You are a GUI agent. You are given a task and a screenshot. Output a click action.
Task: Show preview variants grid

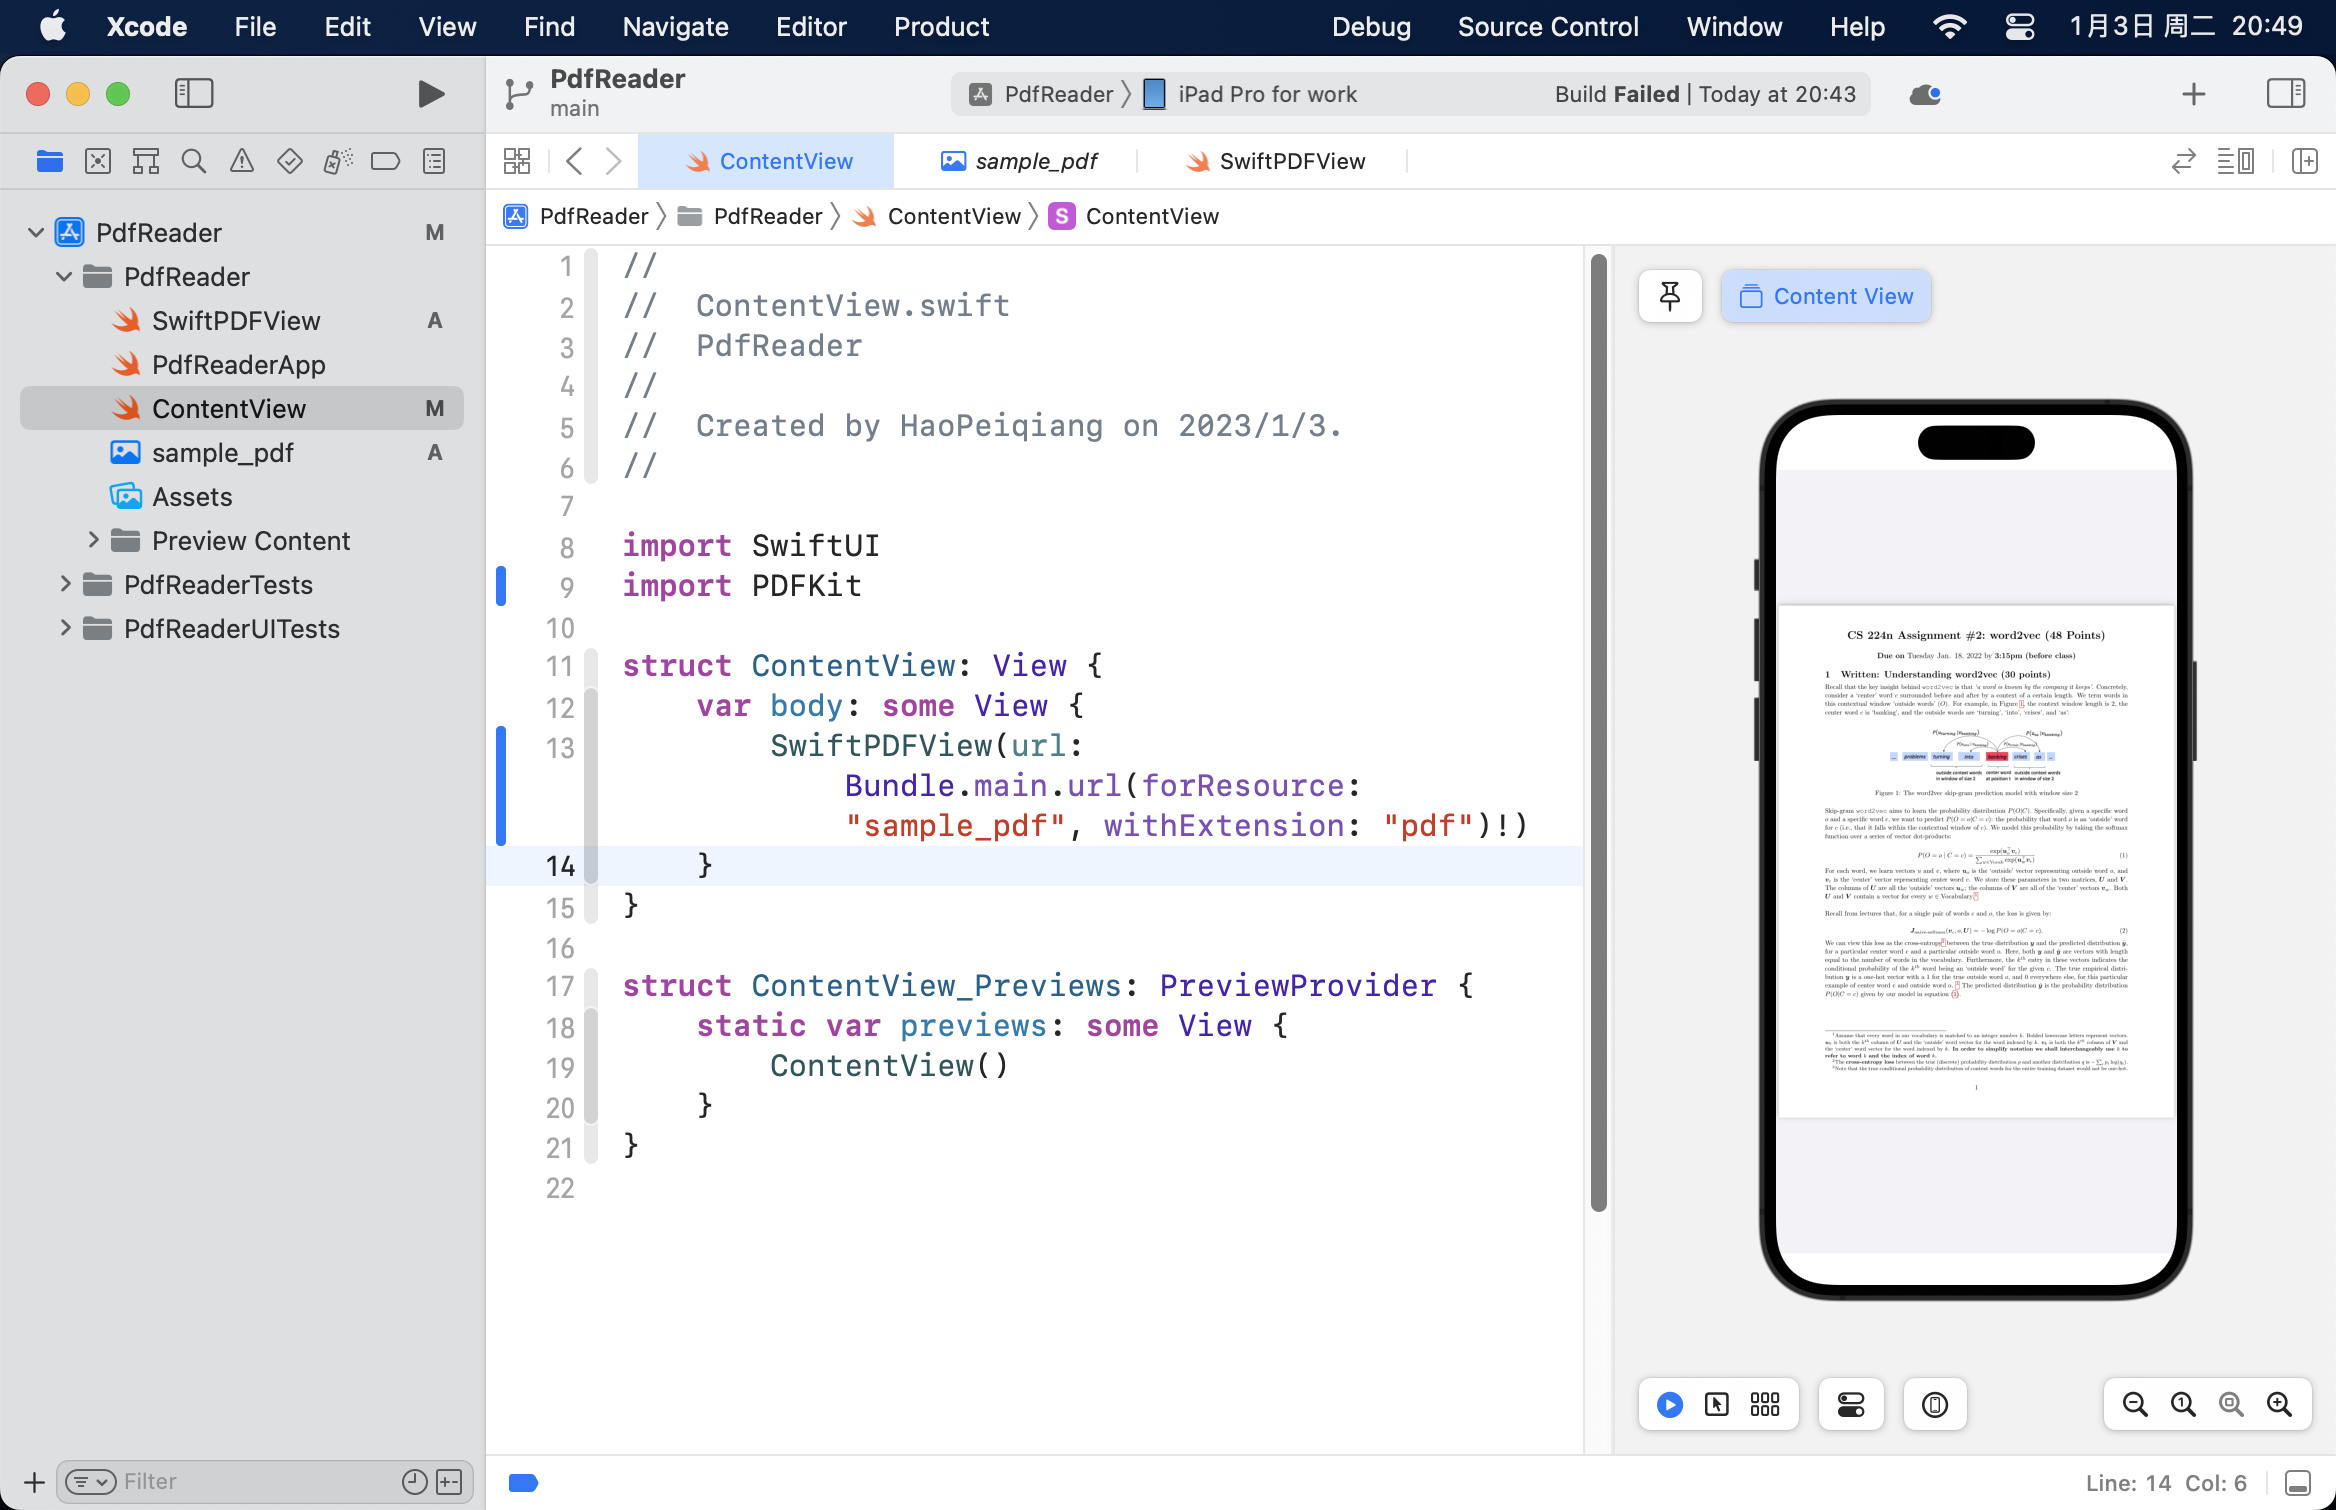pyautogui.click(x=1763, y=1404)
